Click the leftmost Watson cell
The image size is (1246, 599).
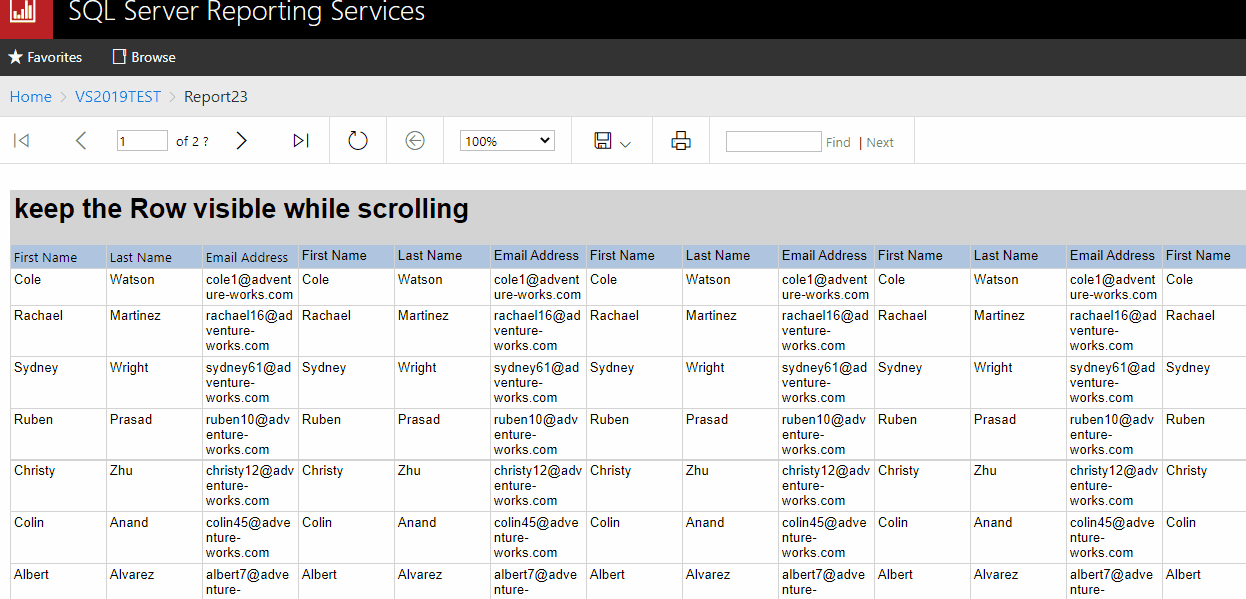click(154, 287)
